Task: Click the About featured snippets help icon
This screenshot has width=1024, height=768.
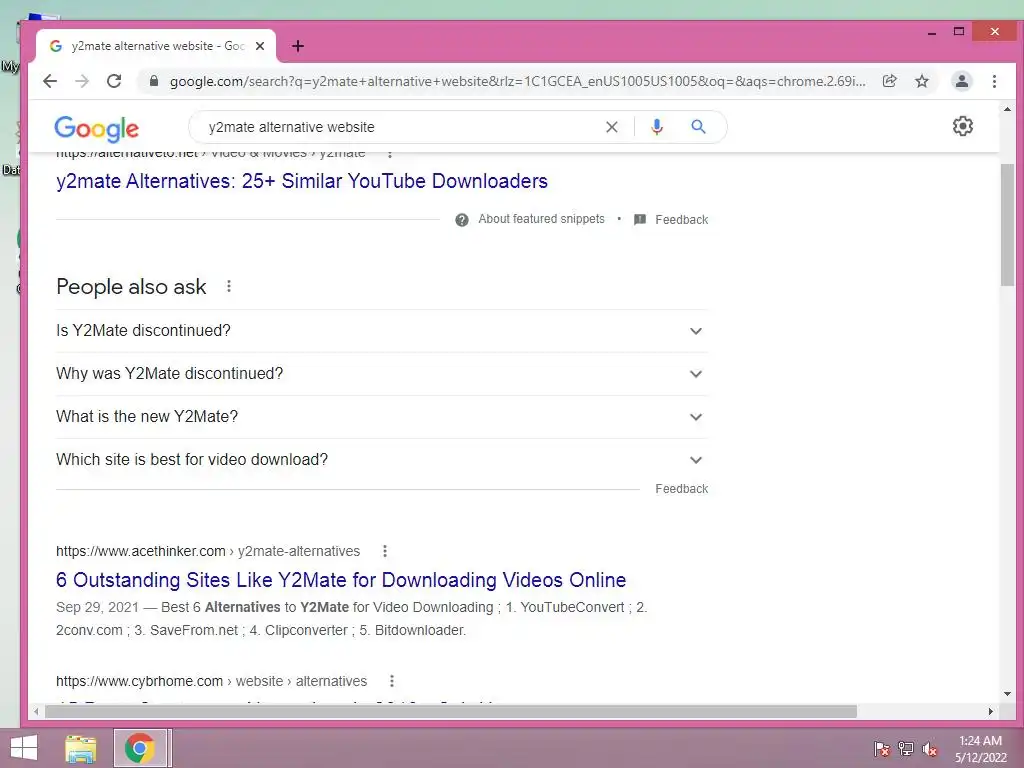Action: click(x=462, y=220)
